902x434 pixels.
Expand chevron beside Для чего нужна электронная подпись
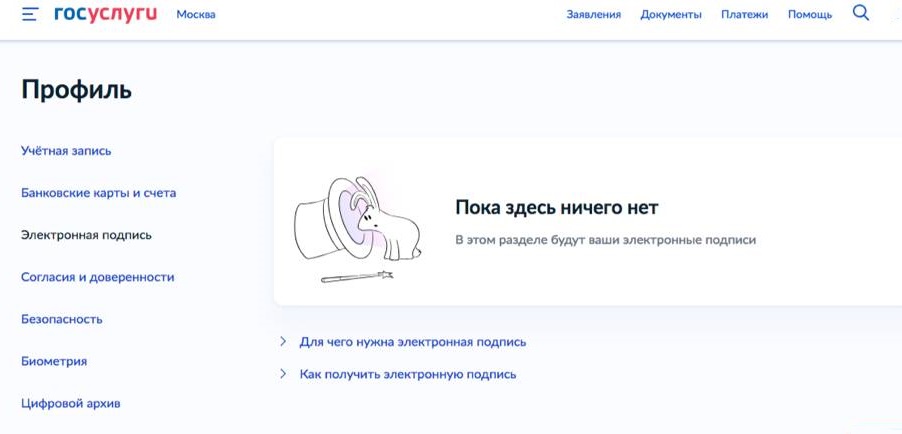click(282, 342)
